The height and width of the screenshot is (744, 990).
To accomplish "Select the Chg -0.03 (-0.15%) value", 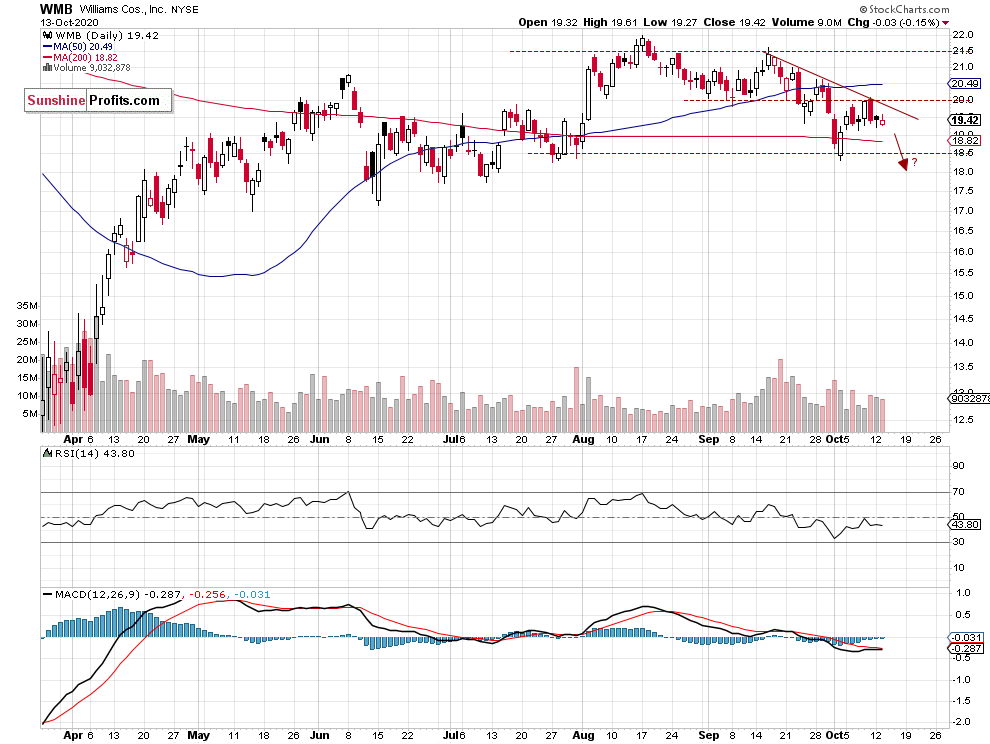I will tap(893, 22).
